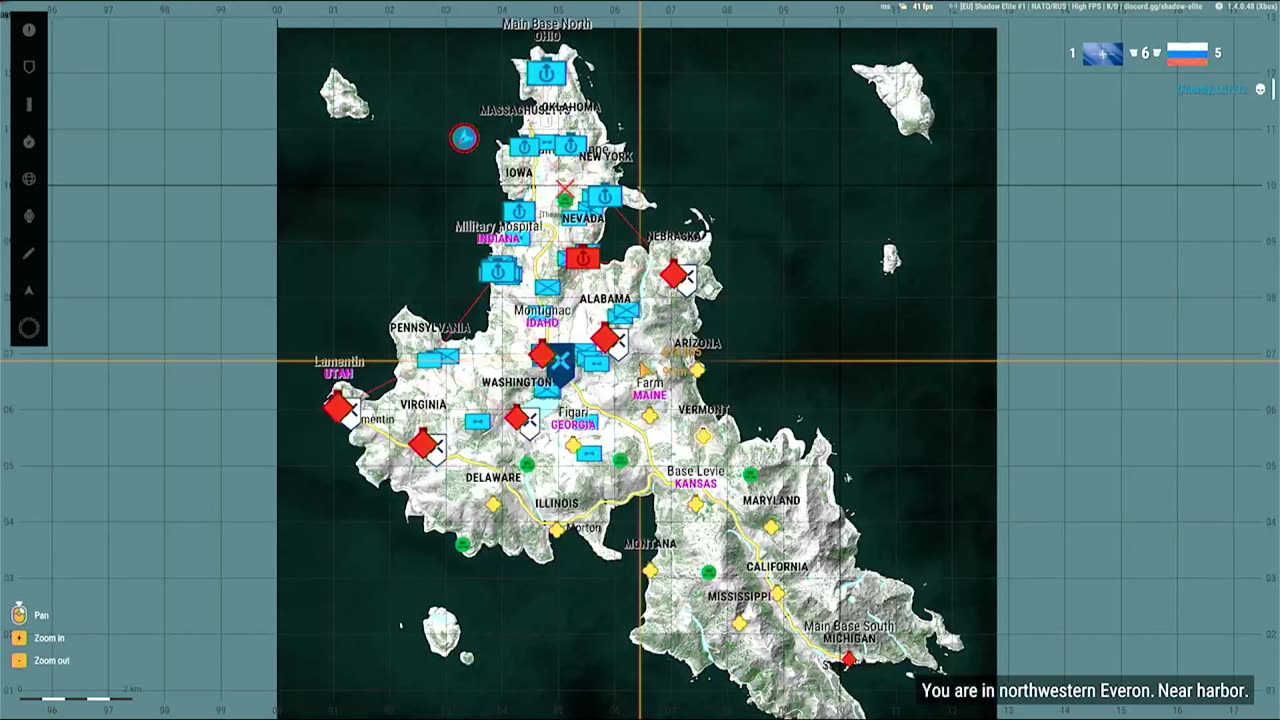Select the yellow diamond below DELAWARE label
Image resolution: width=1280 pixels, height=720 pixels.
coord(493,505)
